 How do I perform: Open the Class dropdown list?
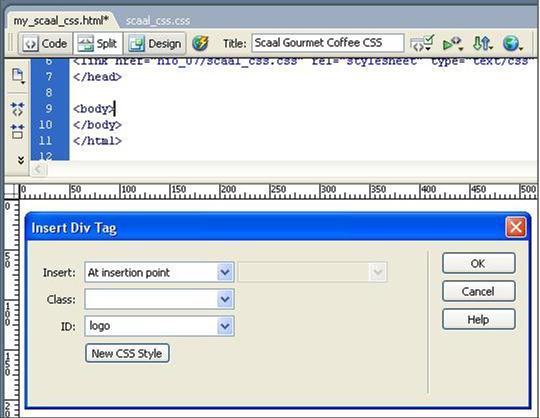click(x=225, y=299)
